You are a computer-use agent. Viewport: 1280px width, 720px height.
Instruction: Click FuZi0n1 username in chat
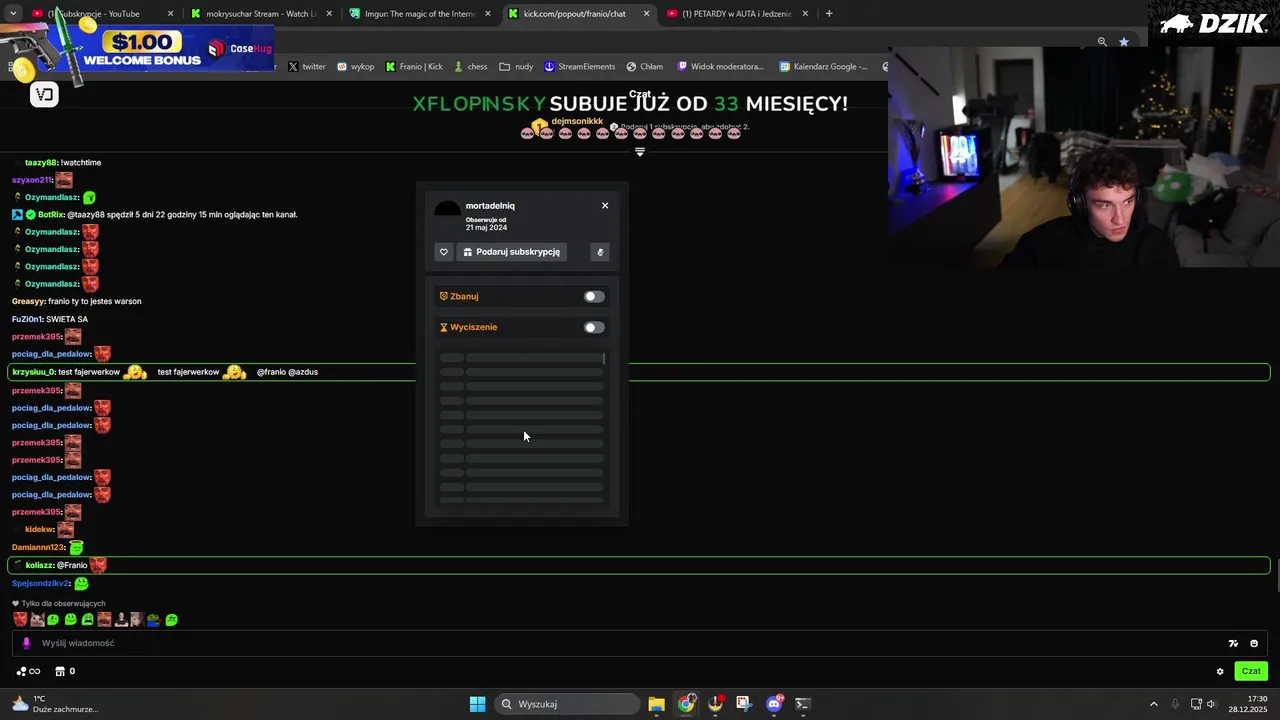coord(27,319)
